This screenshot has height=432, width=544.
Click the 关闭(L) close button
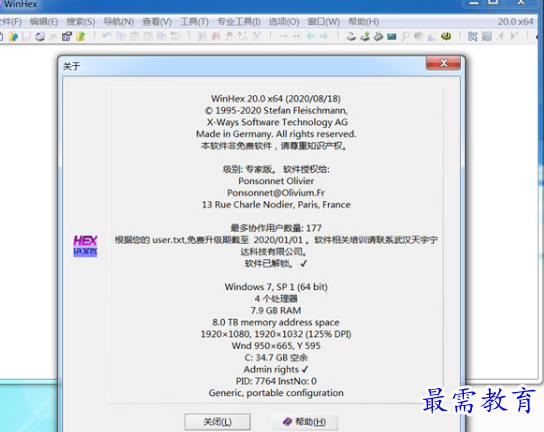(218, 422)
